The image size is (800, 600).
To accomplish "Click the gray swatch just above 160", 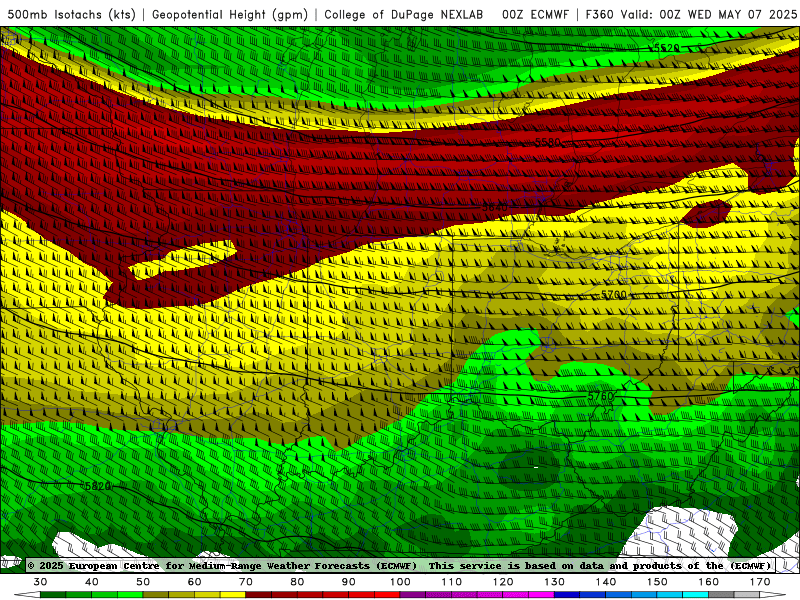I will [721, 595].
